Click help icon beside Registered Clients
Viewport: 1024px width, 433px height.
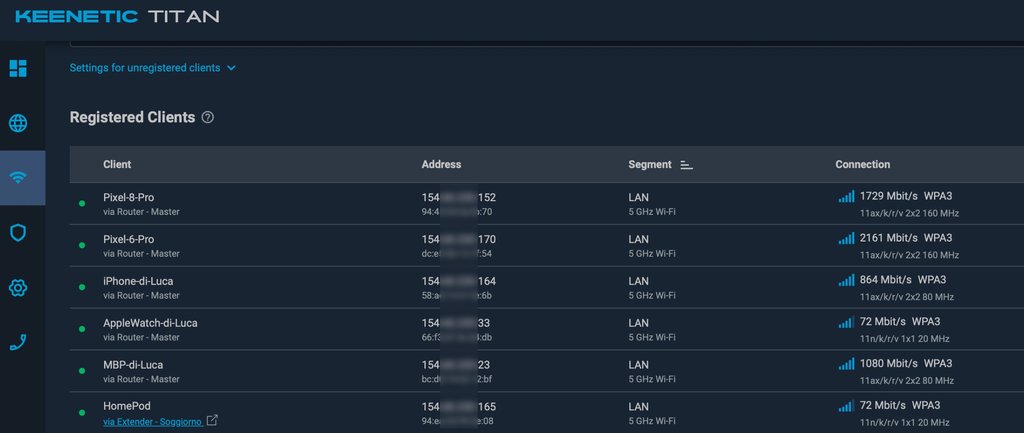tap(208, 118)
